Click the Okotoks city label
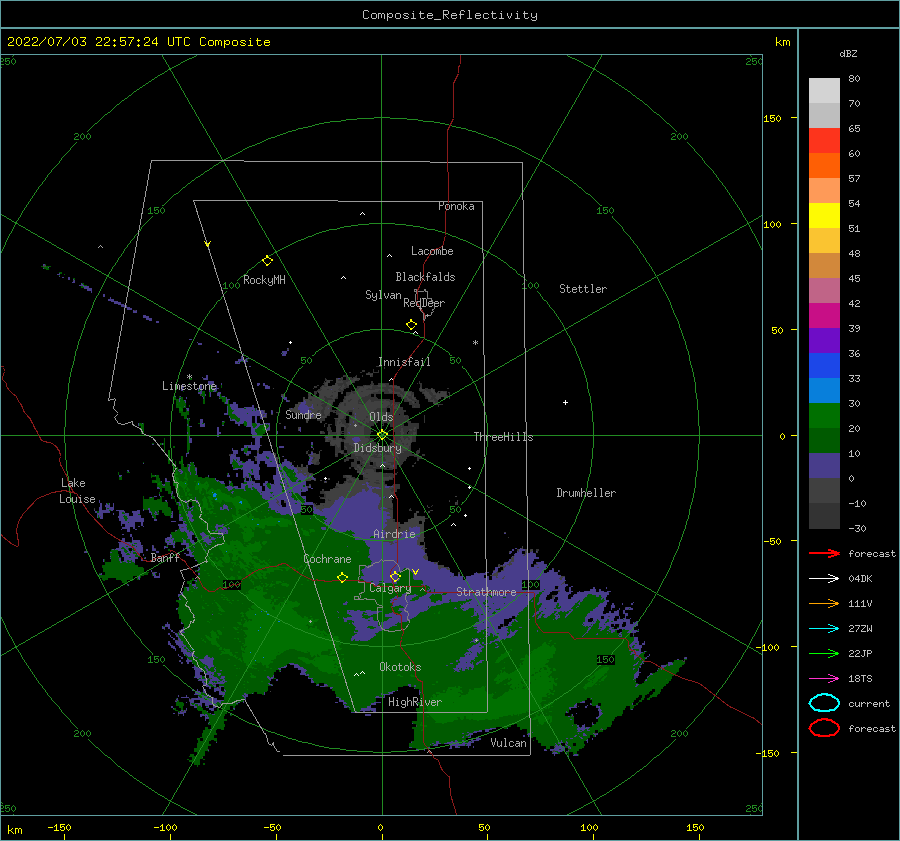This screenshot has width=900, height=841. pos(400,667)
